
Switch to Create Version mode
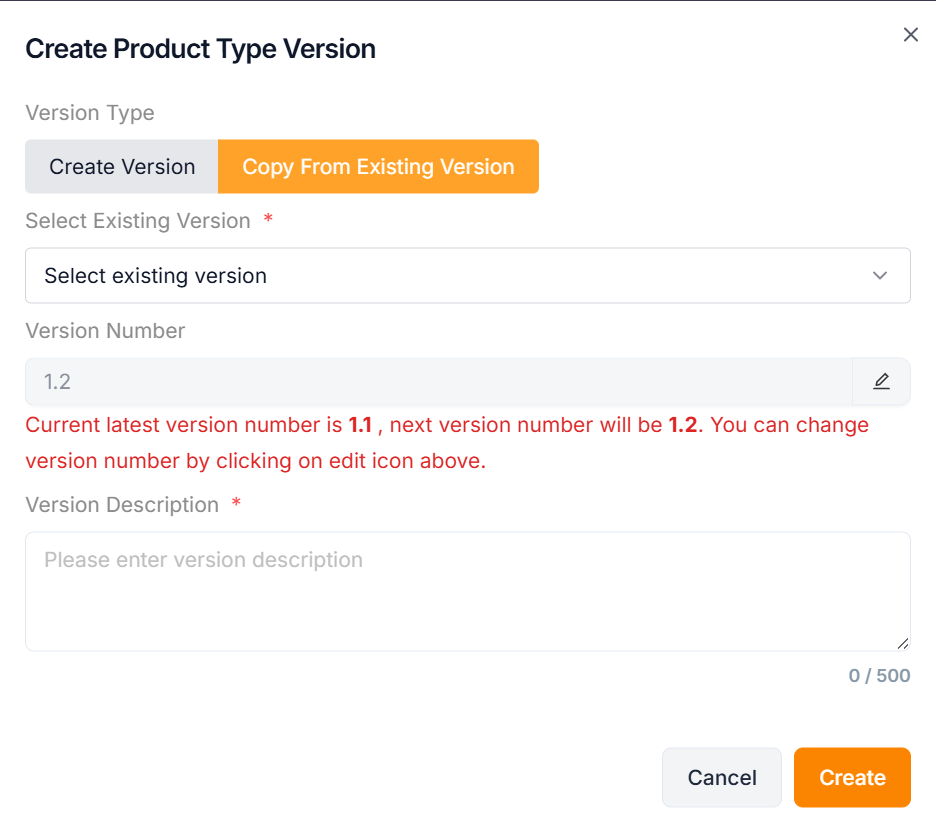tap(122, 167)
